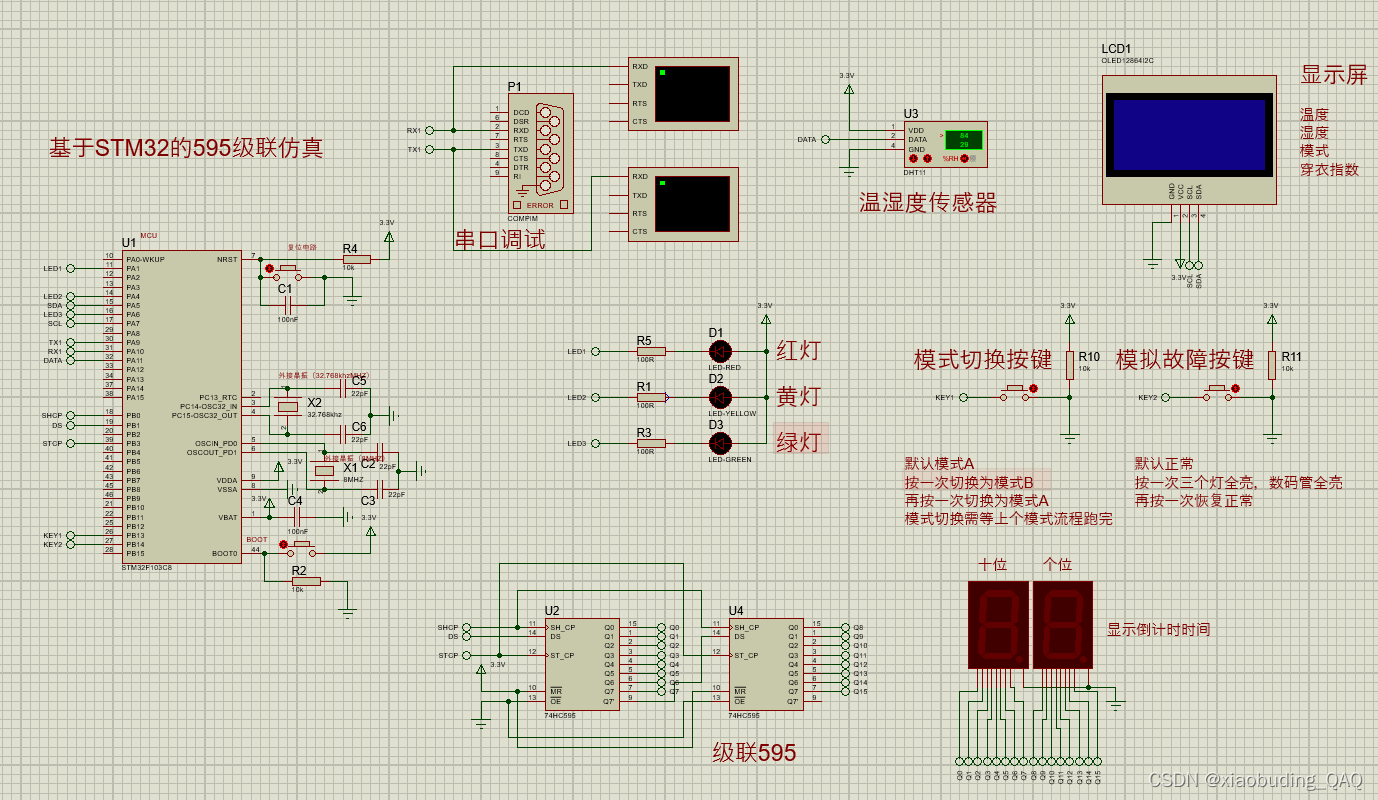The image size is (1378, 800).
Task: Select the green LED D3
Action: [720, 443]
